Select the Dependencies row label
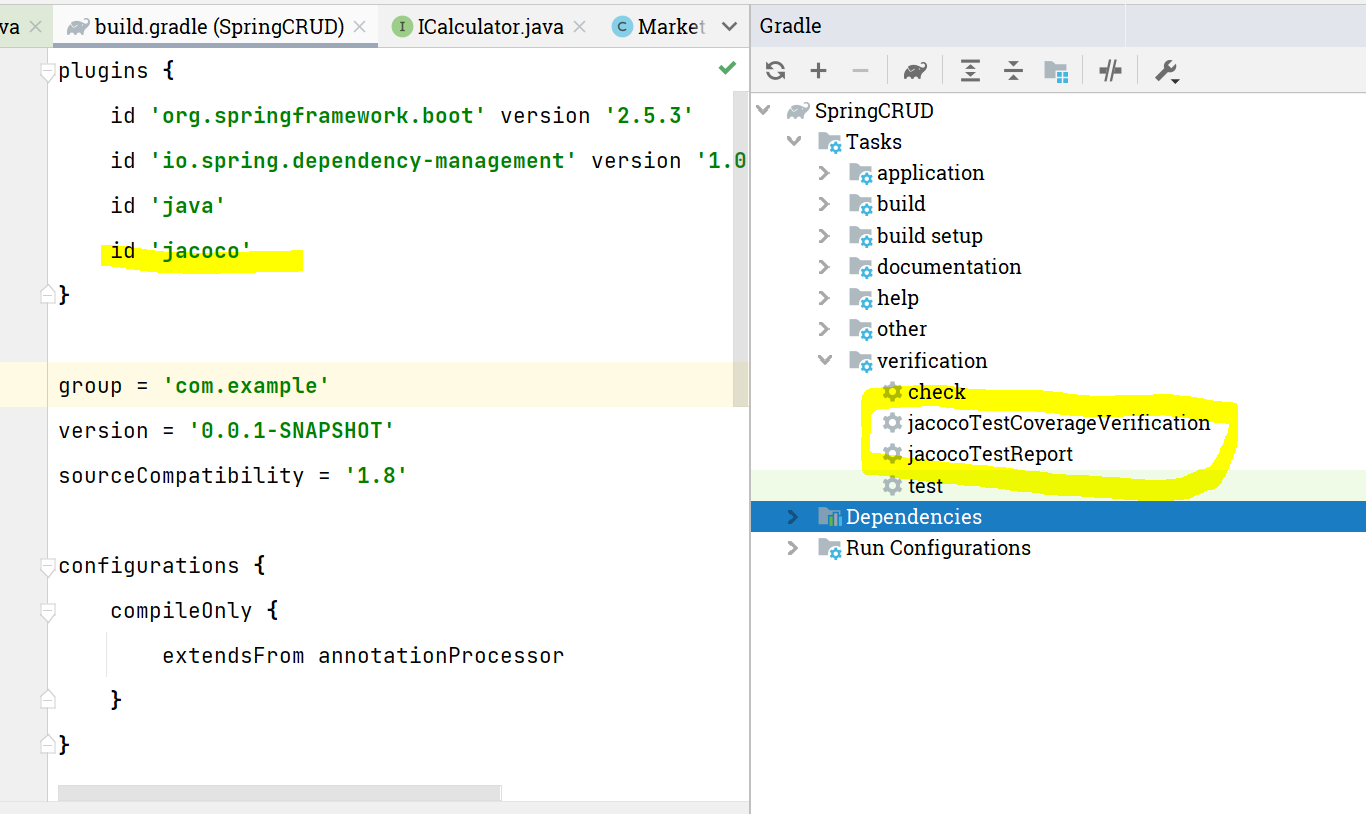 914,516
